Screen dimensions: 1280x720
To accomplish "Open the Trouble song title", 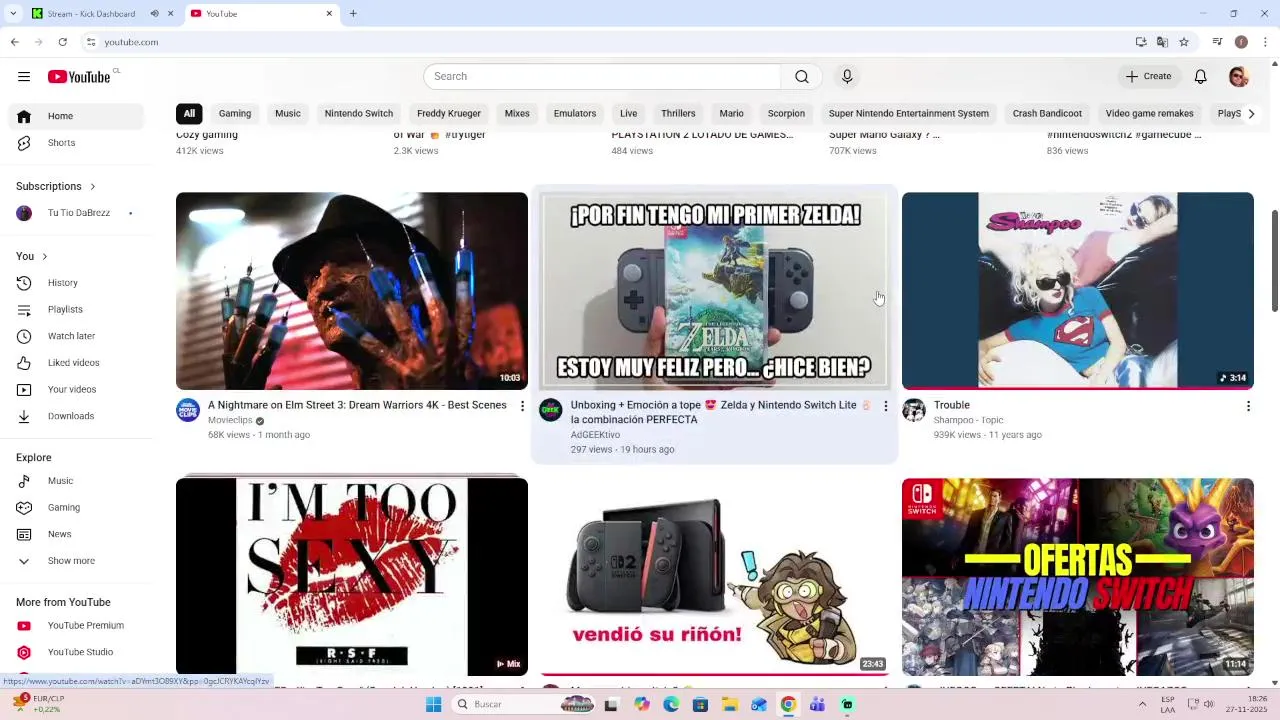I will (952, 405).
